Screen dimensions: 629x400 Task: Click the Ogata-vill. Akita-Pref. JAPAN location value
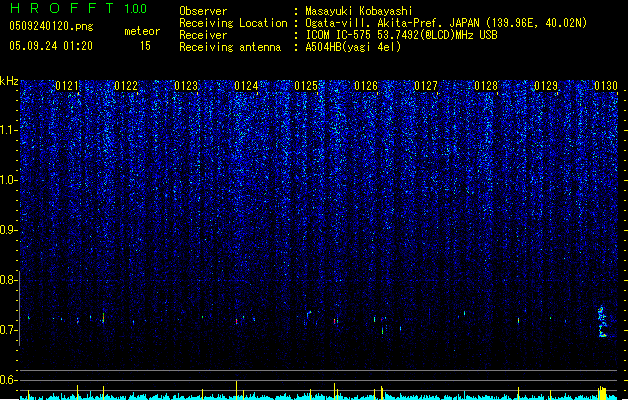coord(446,23)
